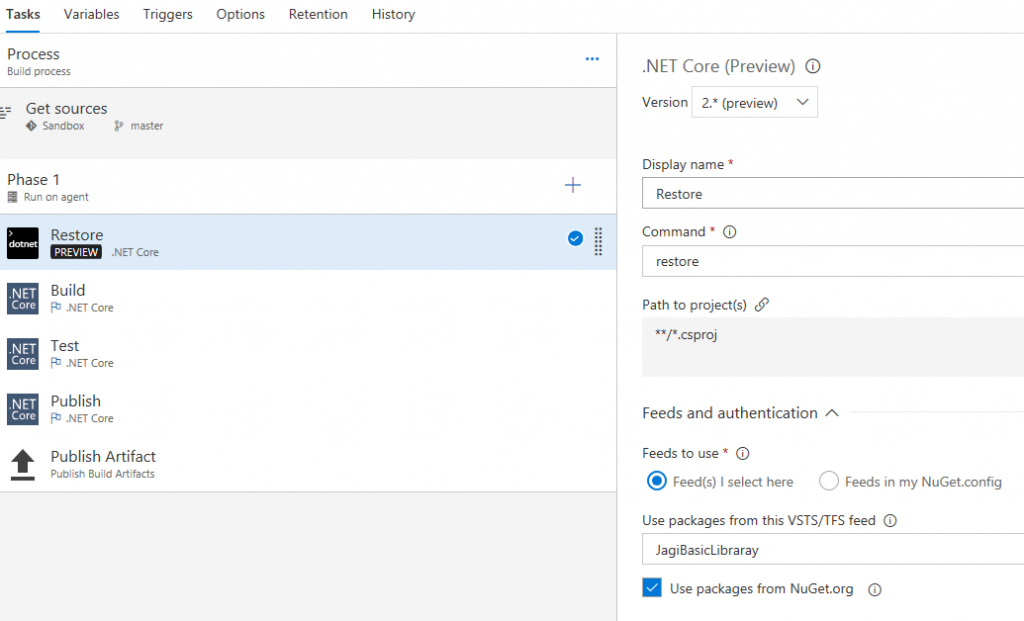Select the 'Feed(s) I select here' radio button
Image resolution: width=1024 pixels, height=621 pixels.
coord(657,482)
